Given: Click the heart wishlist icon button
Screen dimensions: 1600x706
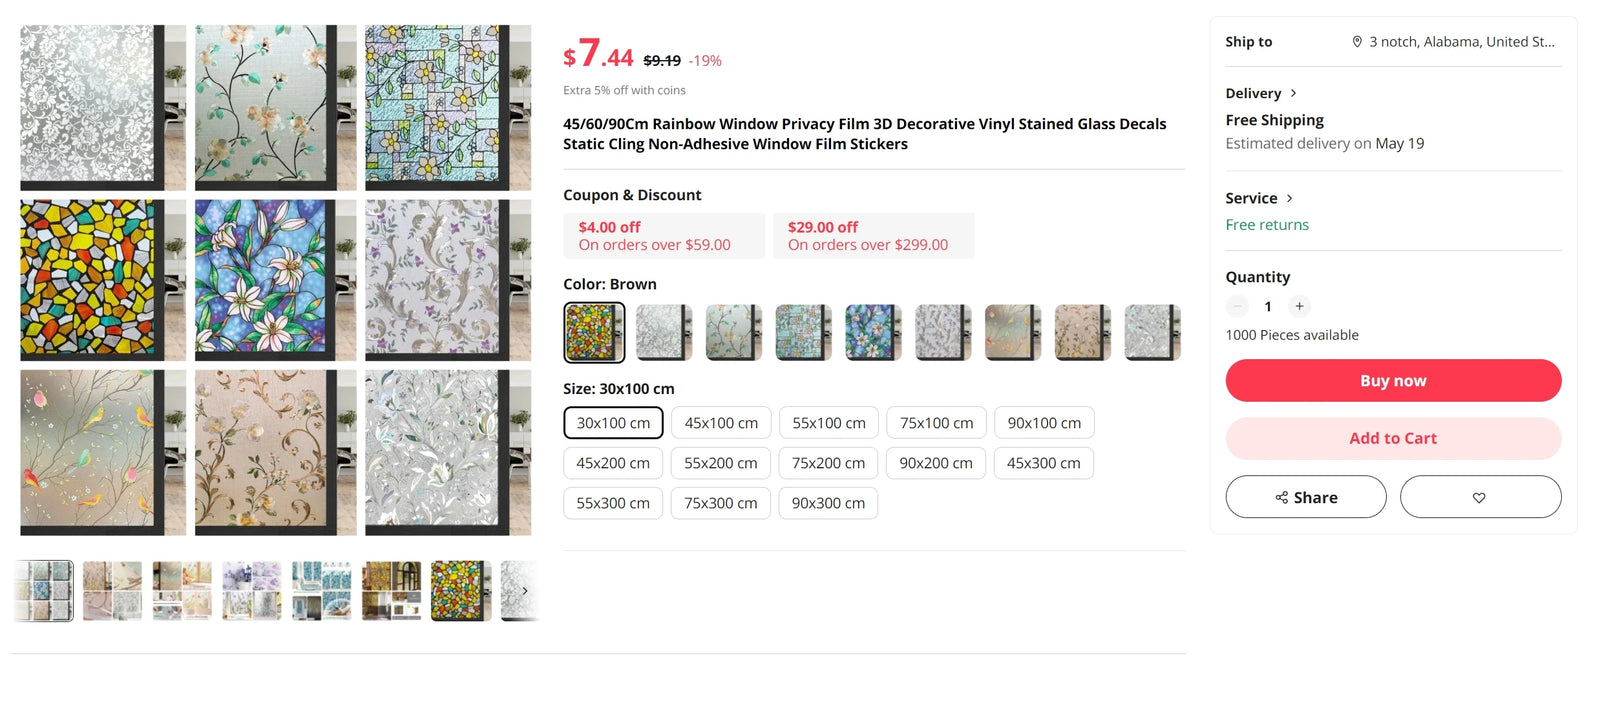Looking at the screenshot, I should 1479,497.
